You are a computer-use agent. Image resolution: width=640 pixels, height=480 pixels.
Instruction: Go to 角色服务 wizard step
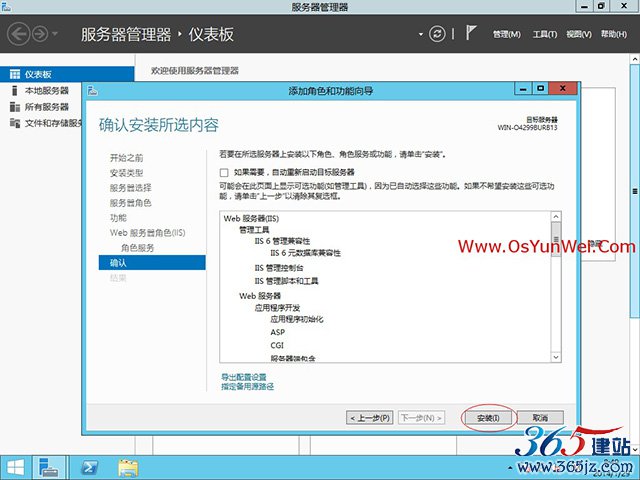click(138, 248)
